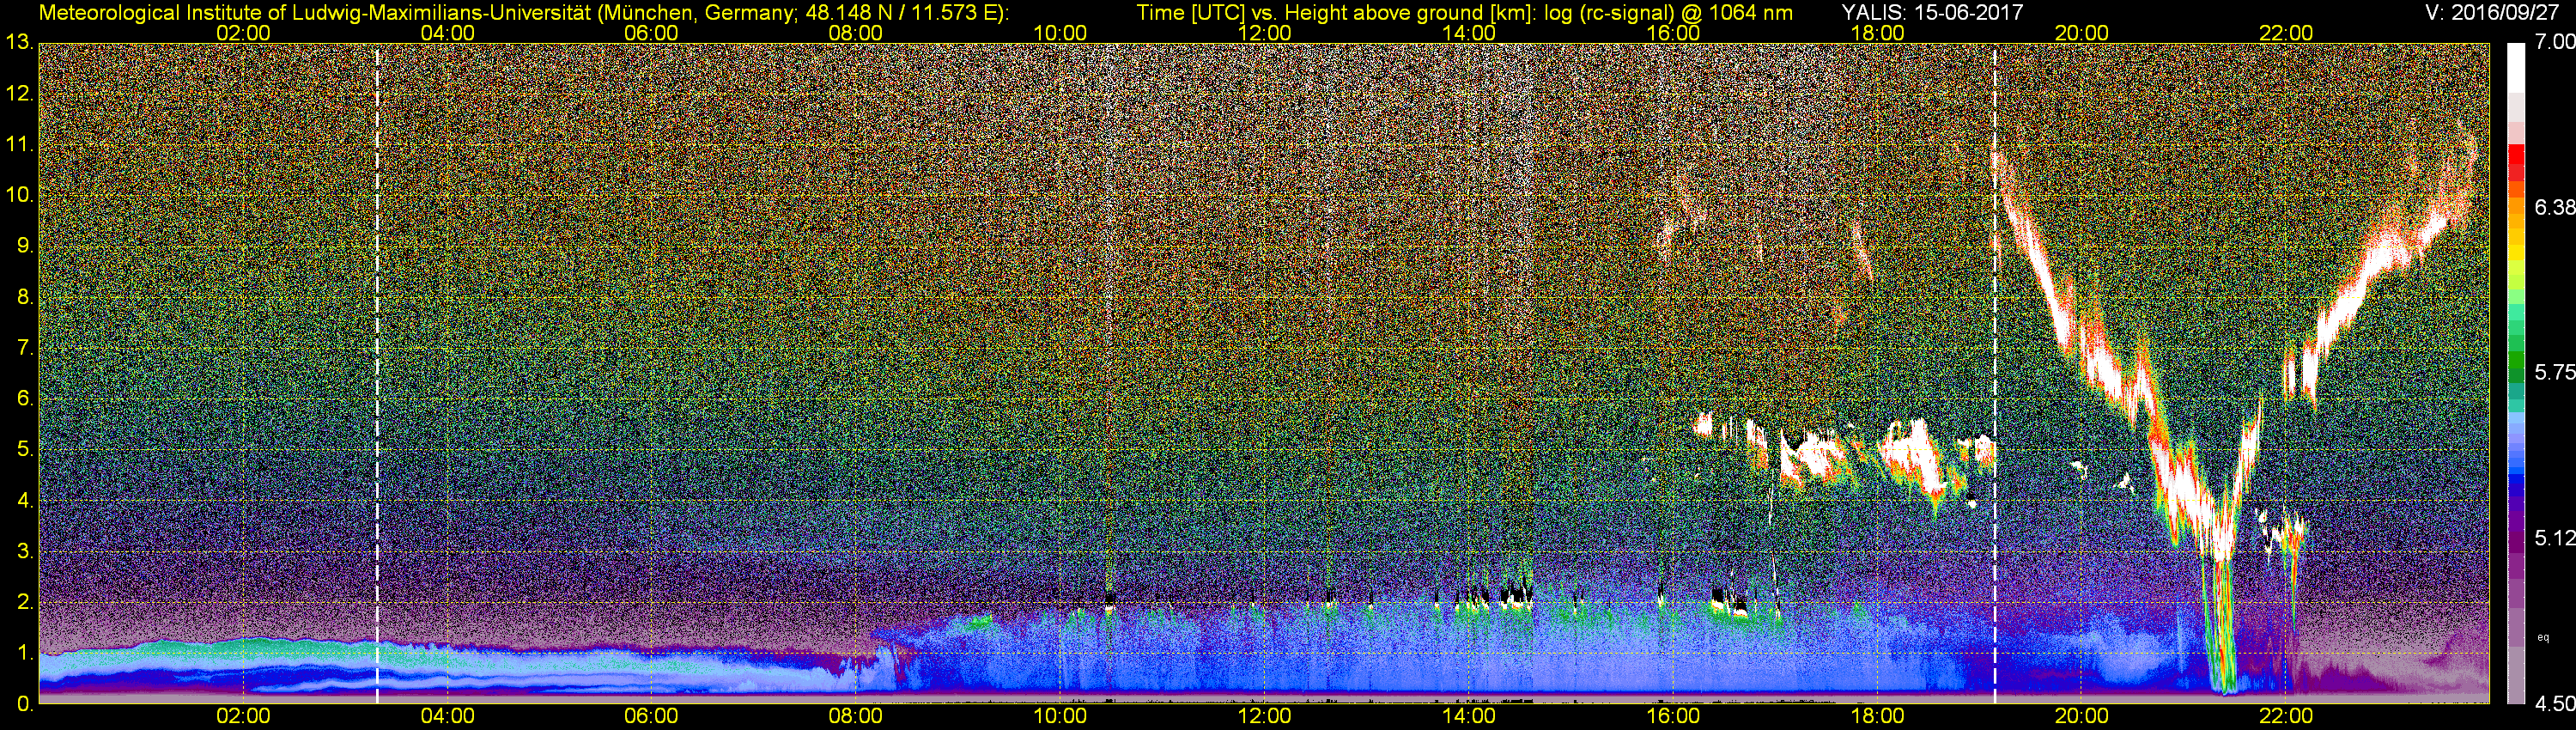Select the 06:00 label on the bottom time axis
Viewport: 2576px width, 730px height.
[x=651, y=716]
